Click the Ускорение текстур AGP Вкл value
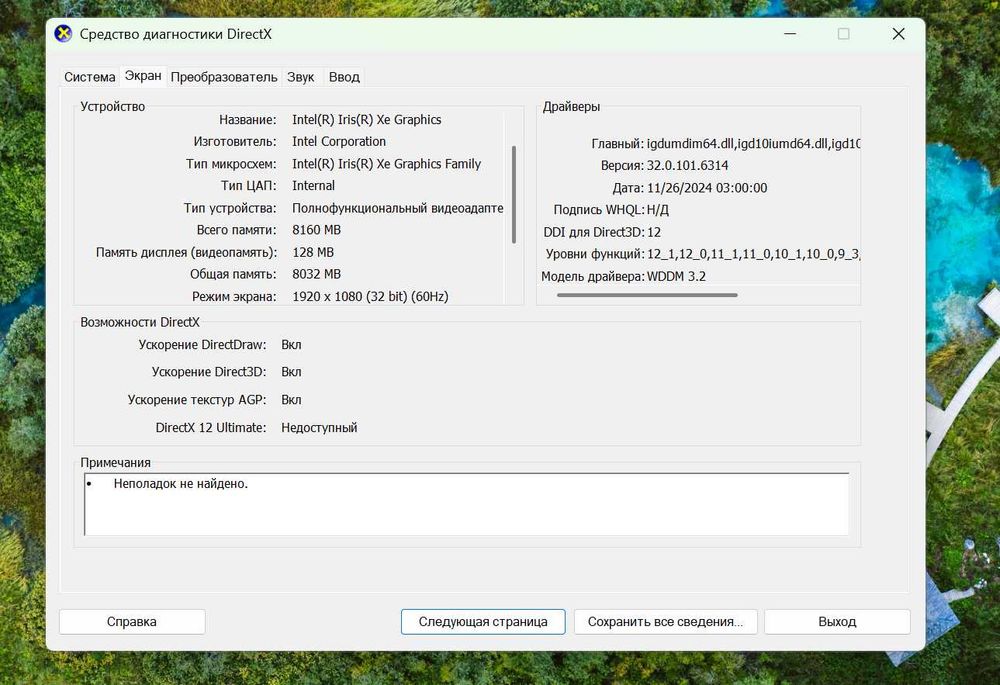1000x685 pixels. coord(291,400)
